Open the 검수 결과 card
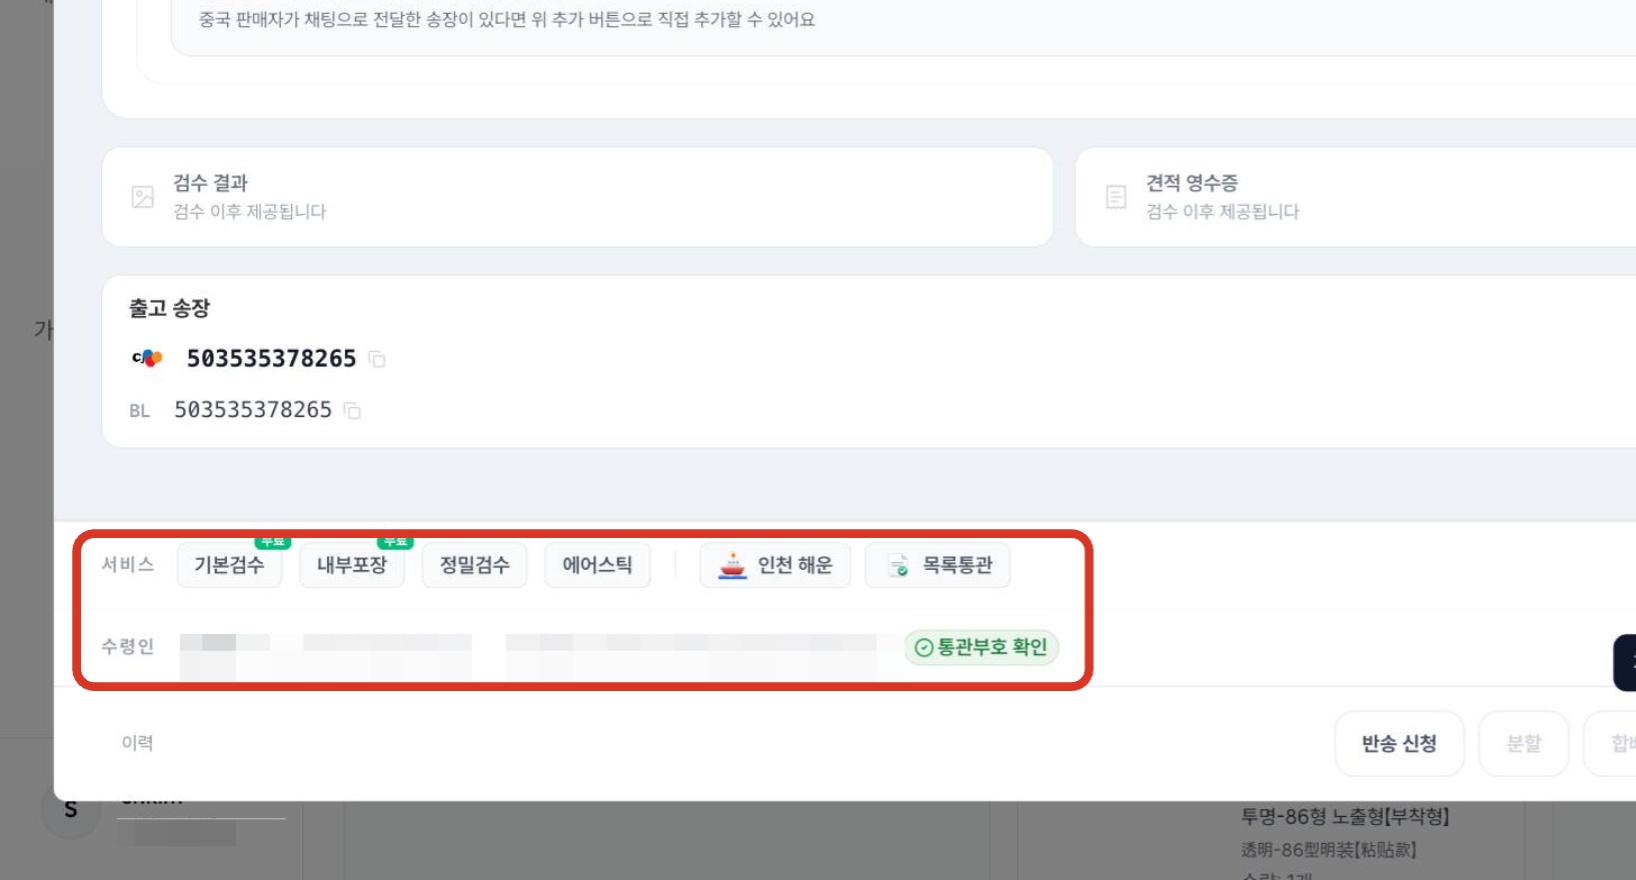Viewport: 1636px width, 880px height. pos(578,197)
